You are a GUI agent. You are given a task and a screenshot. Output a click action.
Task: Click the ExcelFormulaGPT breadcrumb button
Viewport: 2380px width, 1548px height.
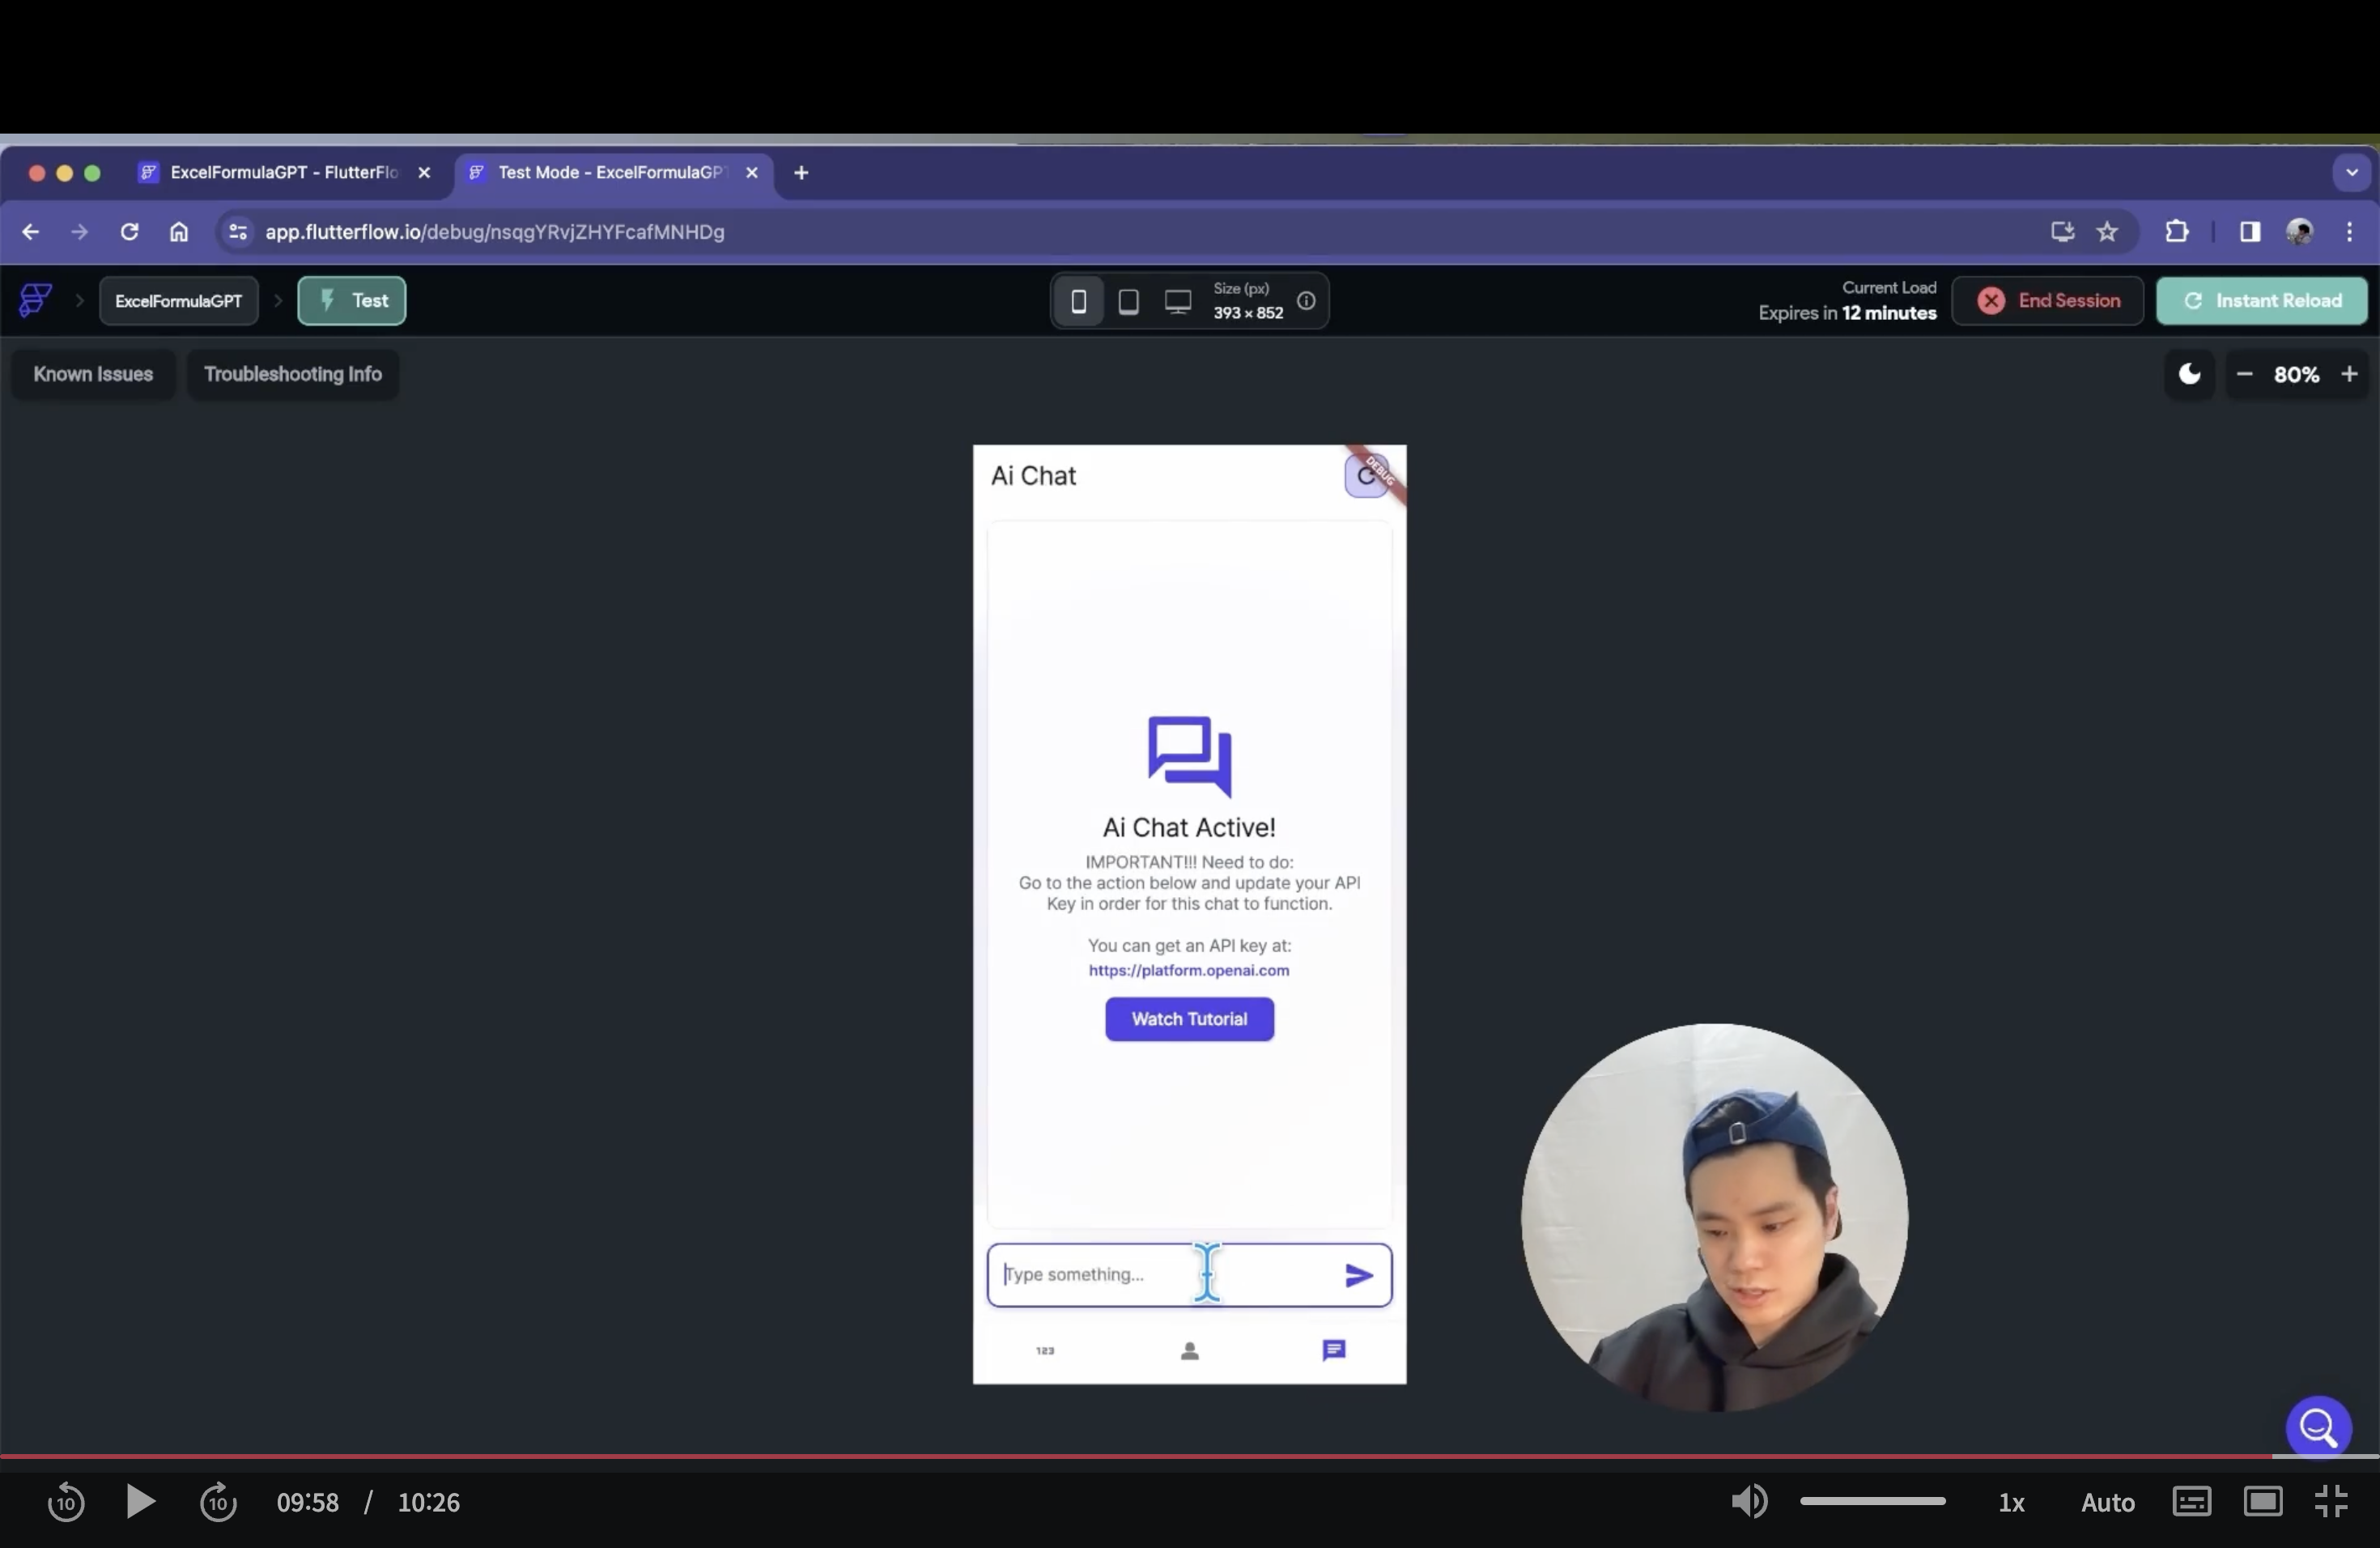(178, 301)
